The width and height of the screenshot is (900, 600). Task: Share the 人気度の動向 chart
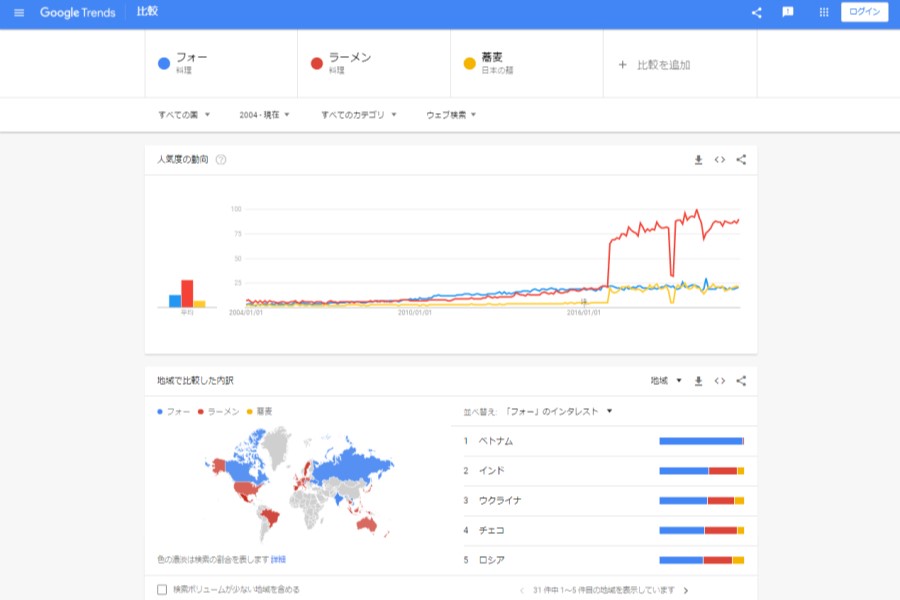click(x=741, y=160)
